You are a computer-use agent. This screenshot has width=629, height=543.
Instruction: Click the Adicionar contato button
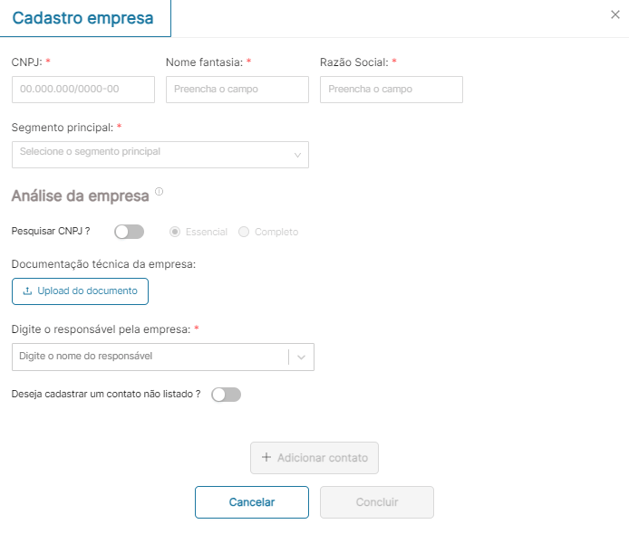click(x=314, y=458)
